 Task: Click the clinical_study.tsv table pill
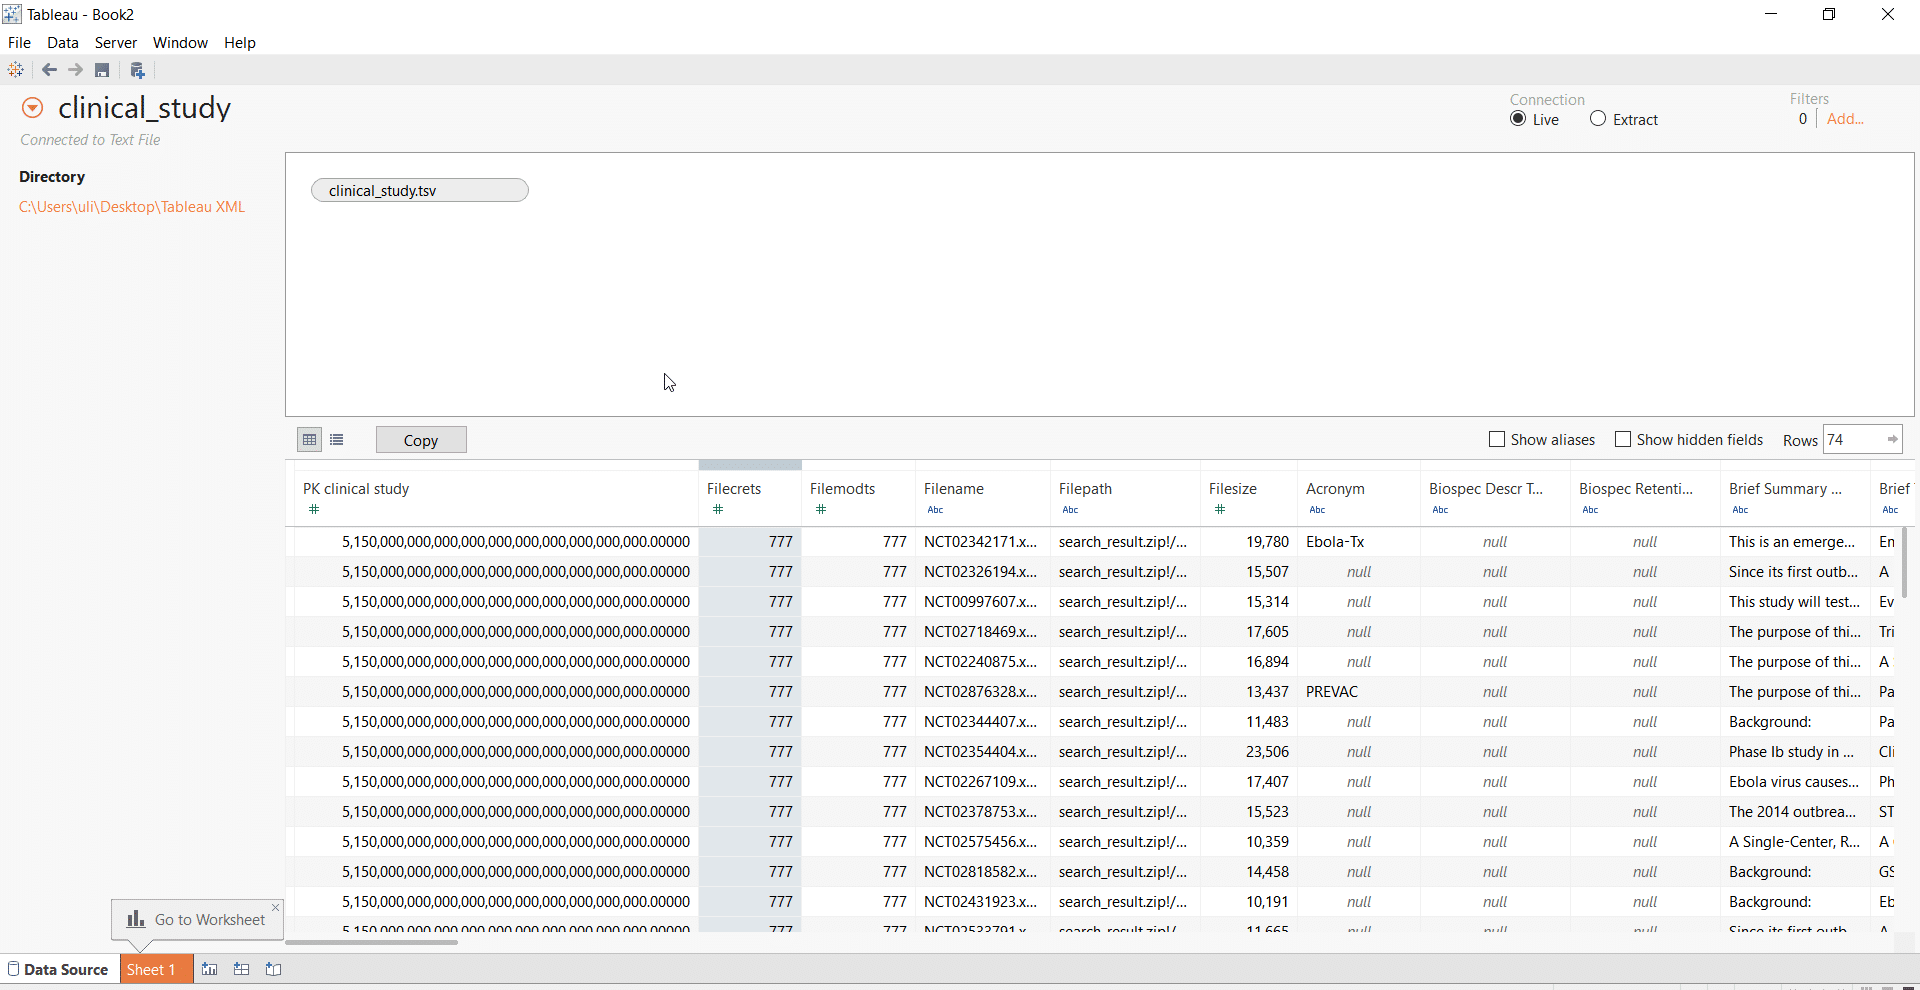(x=420, y=190)
